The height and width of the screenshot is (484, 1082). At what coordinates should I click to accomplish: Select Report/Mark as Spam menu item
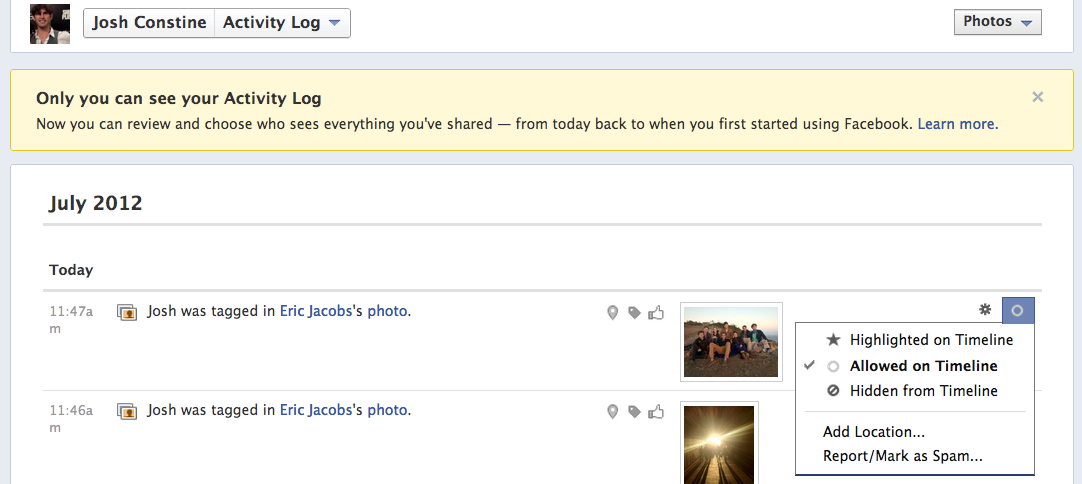pyautogui.click(x=902, y=456)
